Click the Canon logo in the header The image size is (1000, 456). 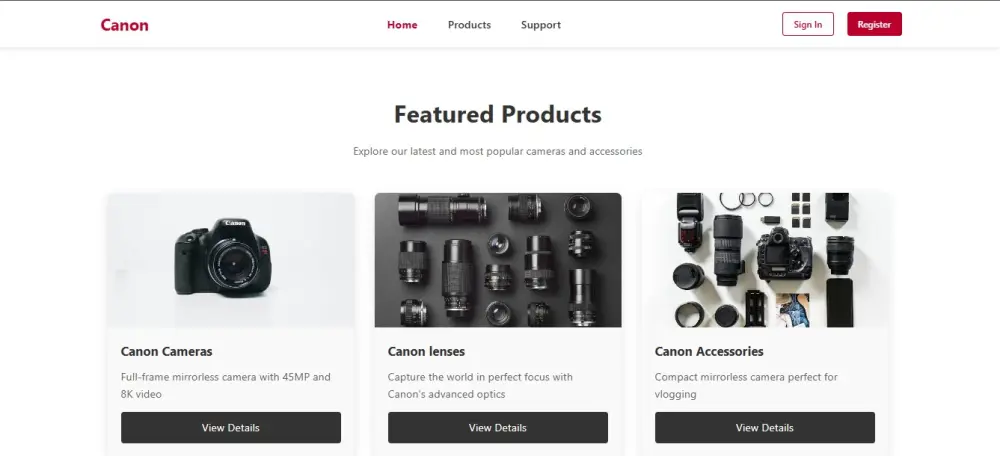[x=124, y=25]
